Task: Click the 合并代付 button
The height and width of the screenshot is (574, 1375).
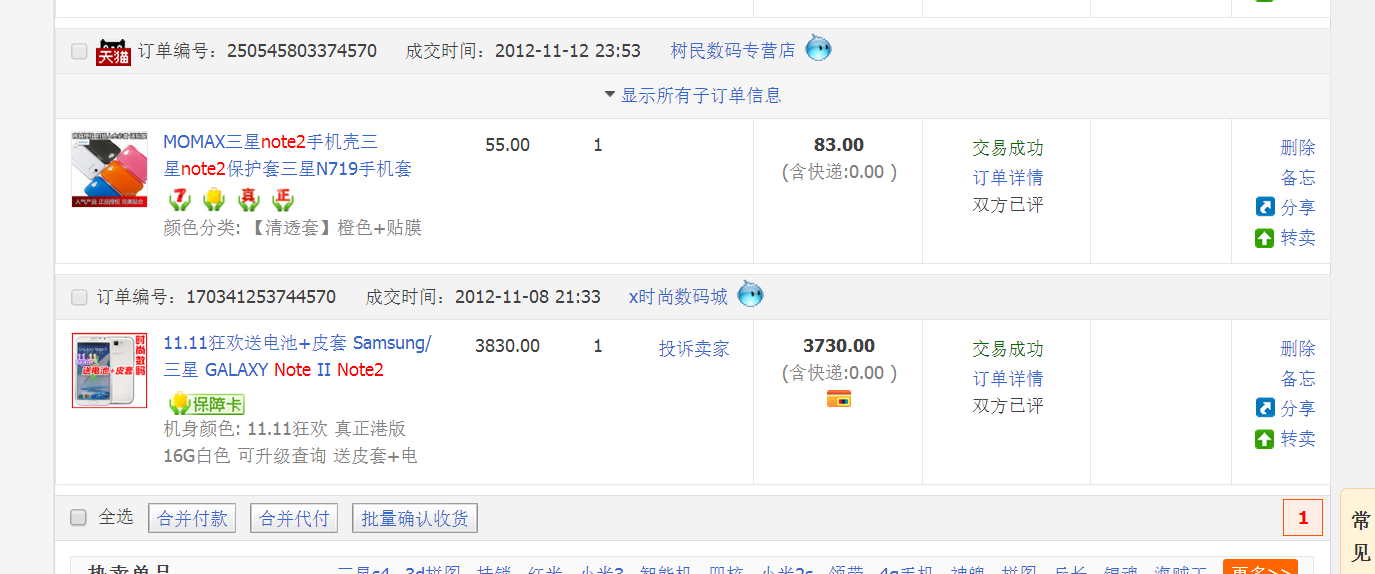Action: tap(294, 518)
